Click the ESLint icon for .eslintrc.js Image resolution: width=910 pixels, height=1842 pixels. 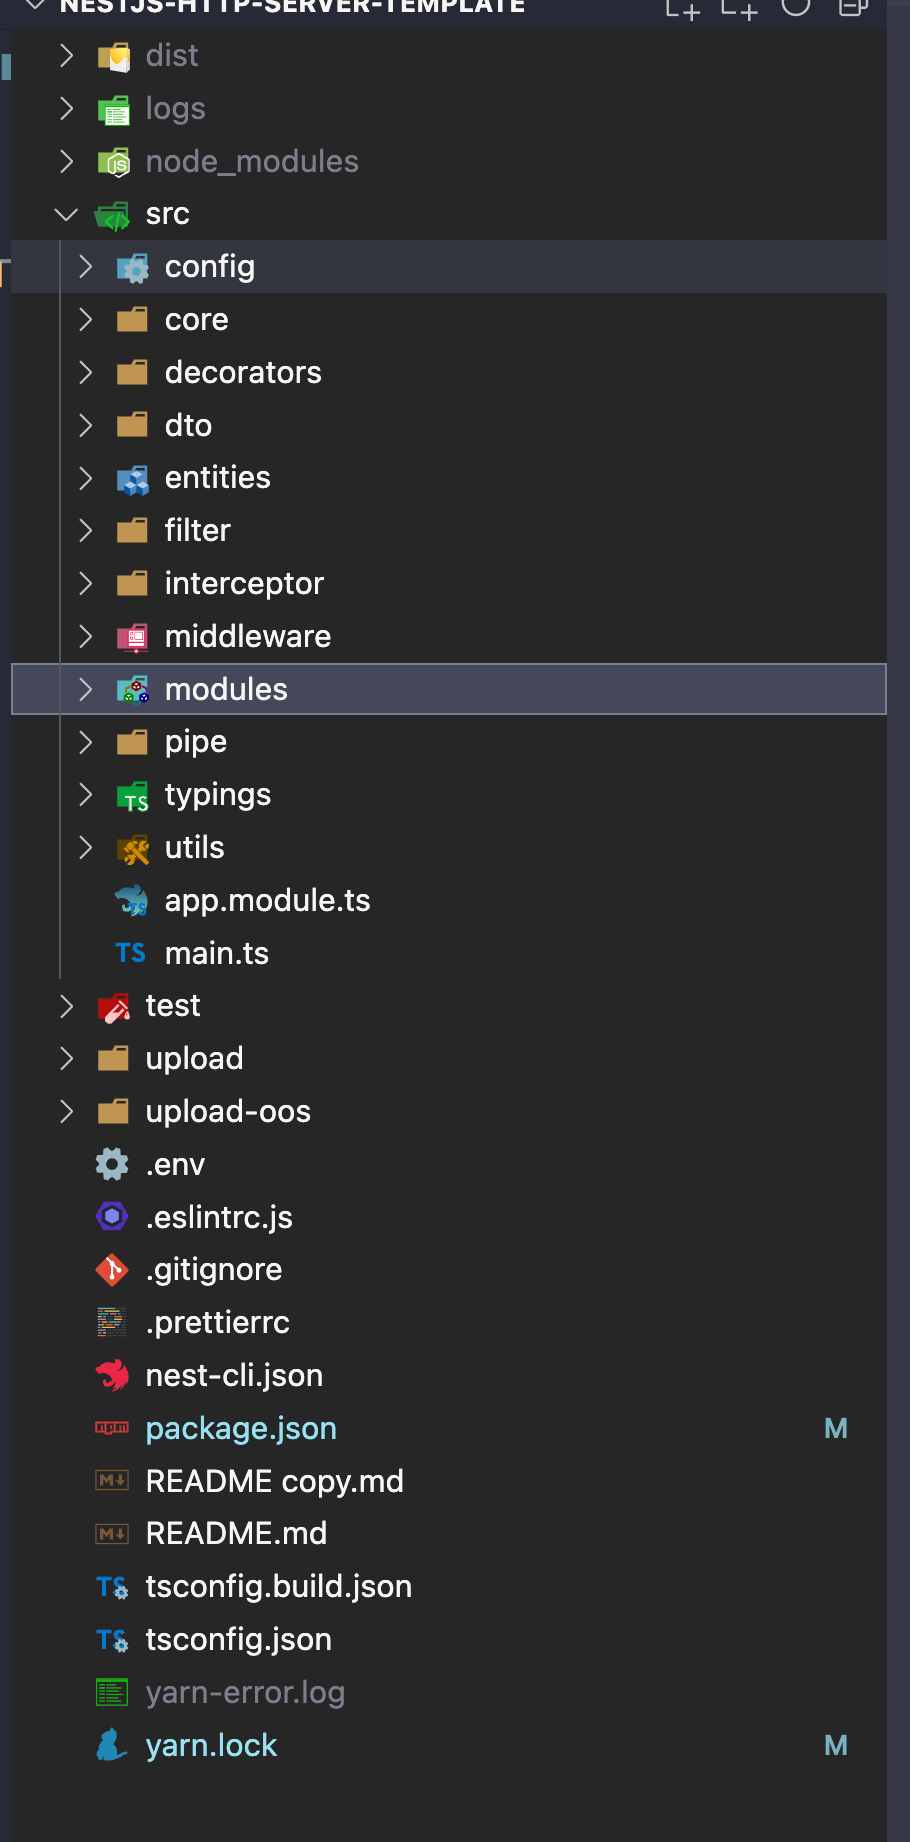[112, 1217]
